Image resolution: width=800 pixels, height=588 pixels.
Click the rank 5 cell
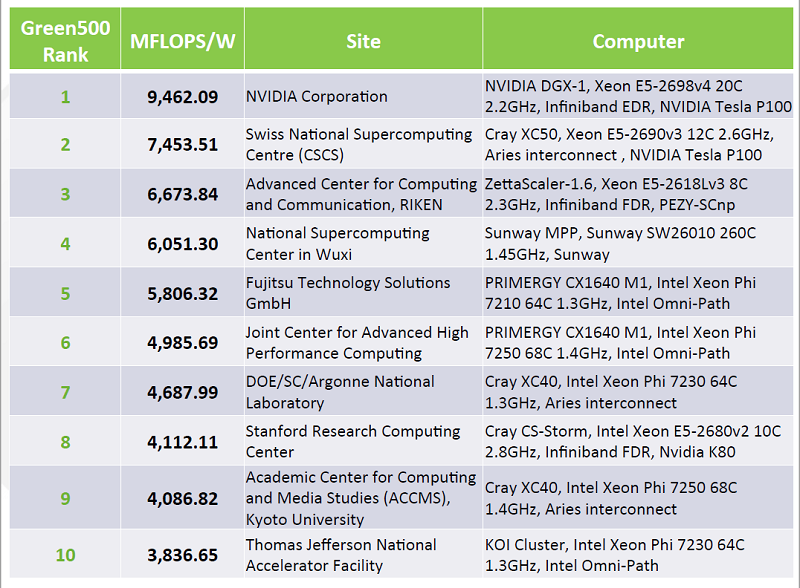[x=65, y=293]
